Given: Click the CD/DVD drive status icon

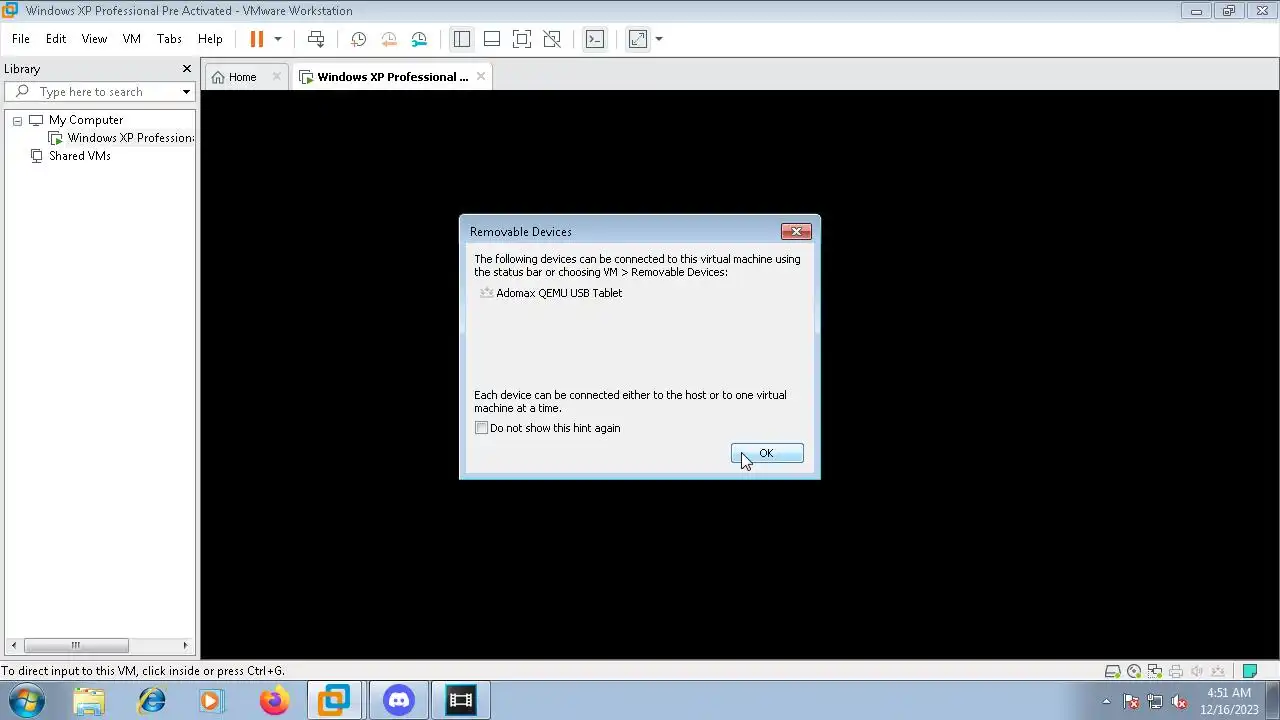Looking at the screenshot, I should click(x=1133, y=671).
